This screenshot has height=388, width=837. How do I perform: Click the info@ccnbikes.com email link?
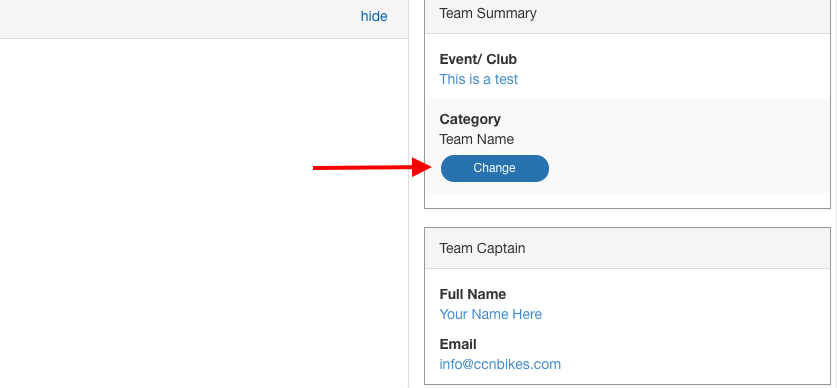pyautogui.click(x=500, y=365)
